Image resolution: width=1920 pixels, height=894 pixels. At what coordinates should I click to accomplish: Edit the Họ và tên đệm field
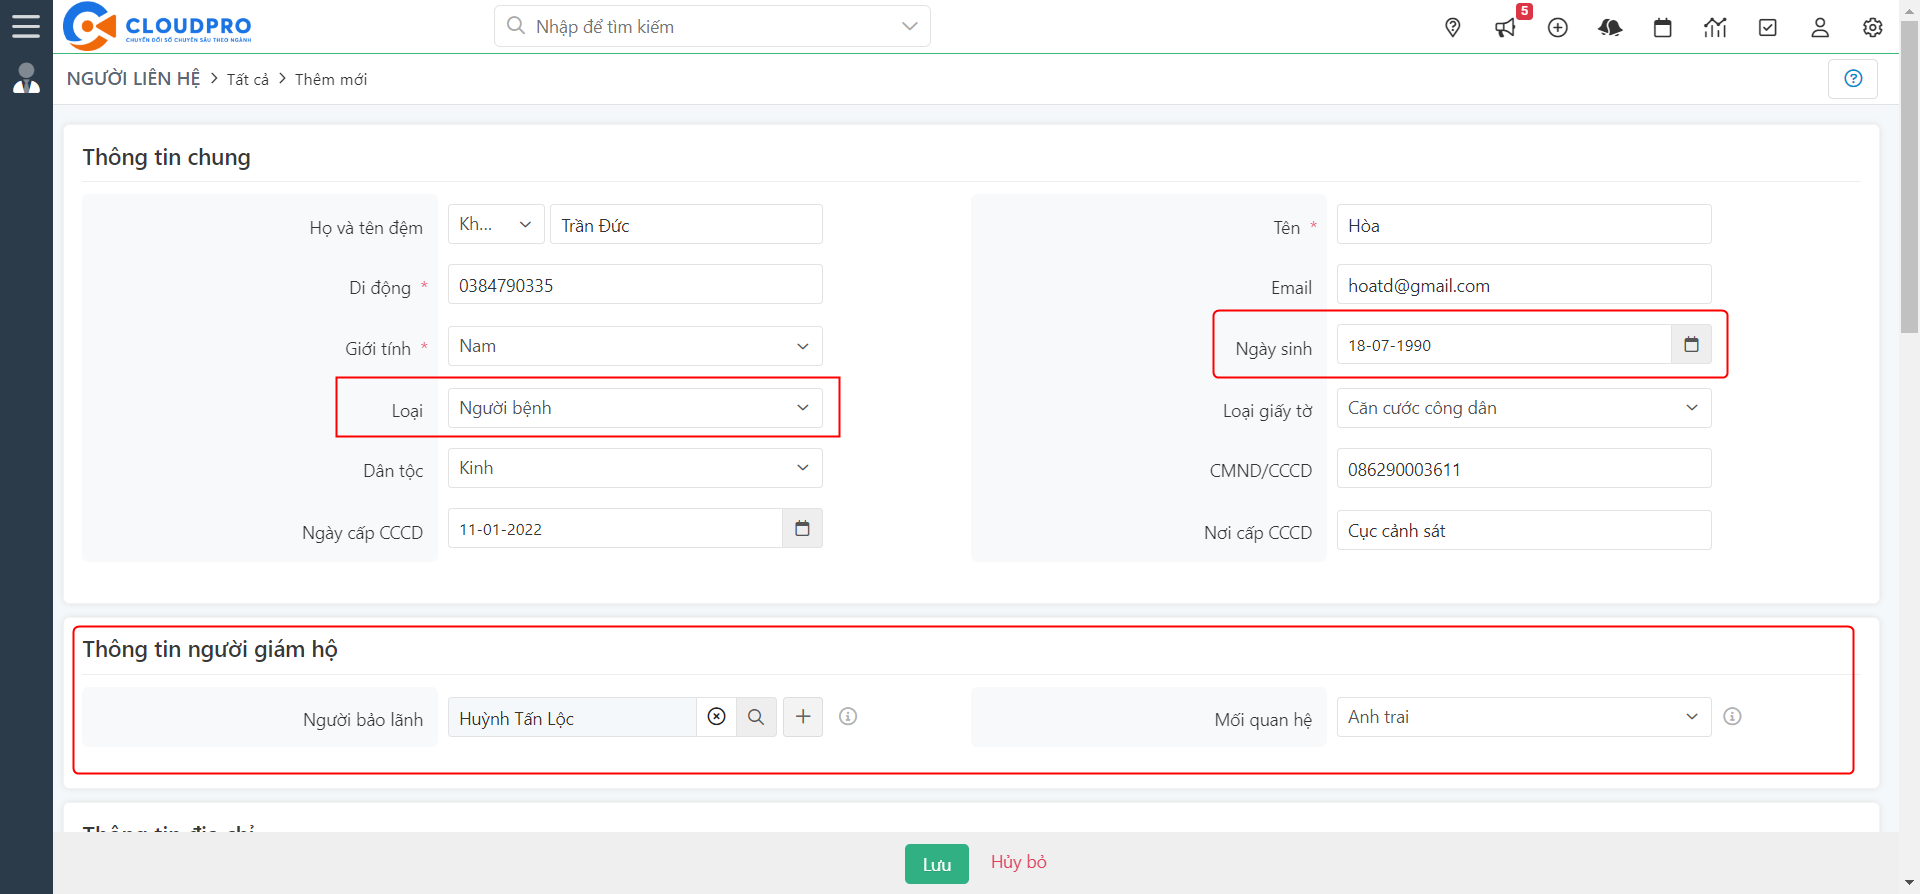(x=686, y=224)
